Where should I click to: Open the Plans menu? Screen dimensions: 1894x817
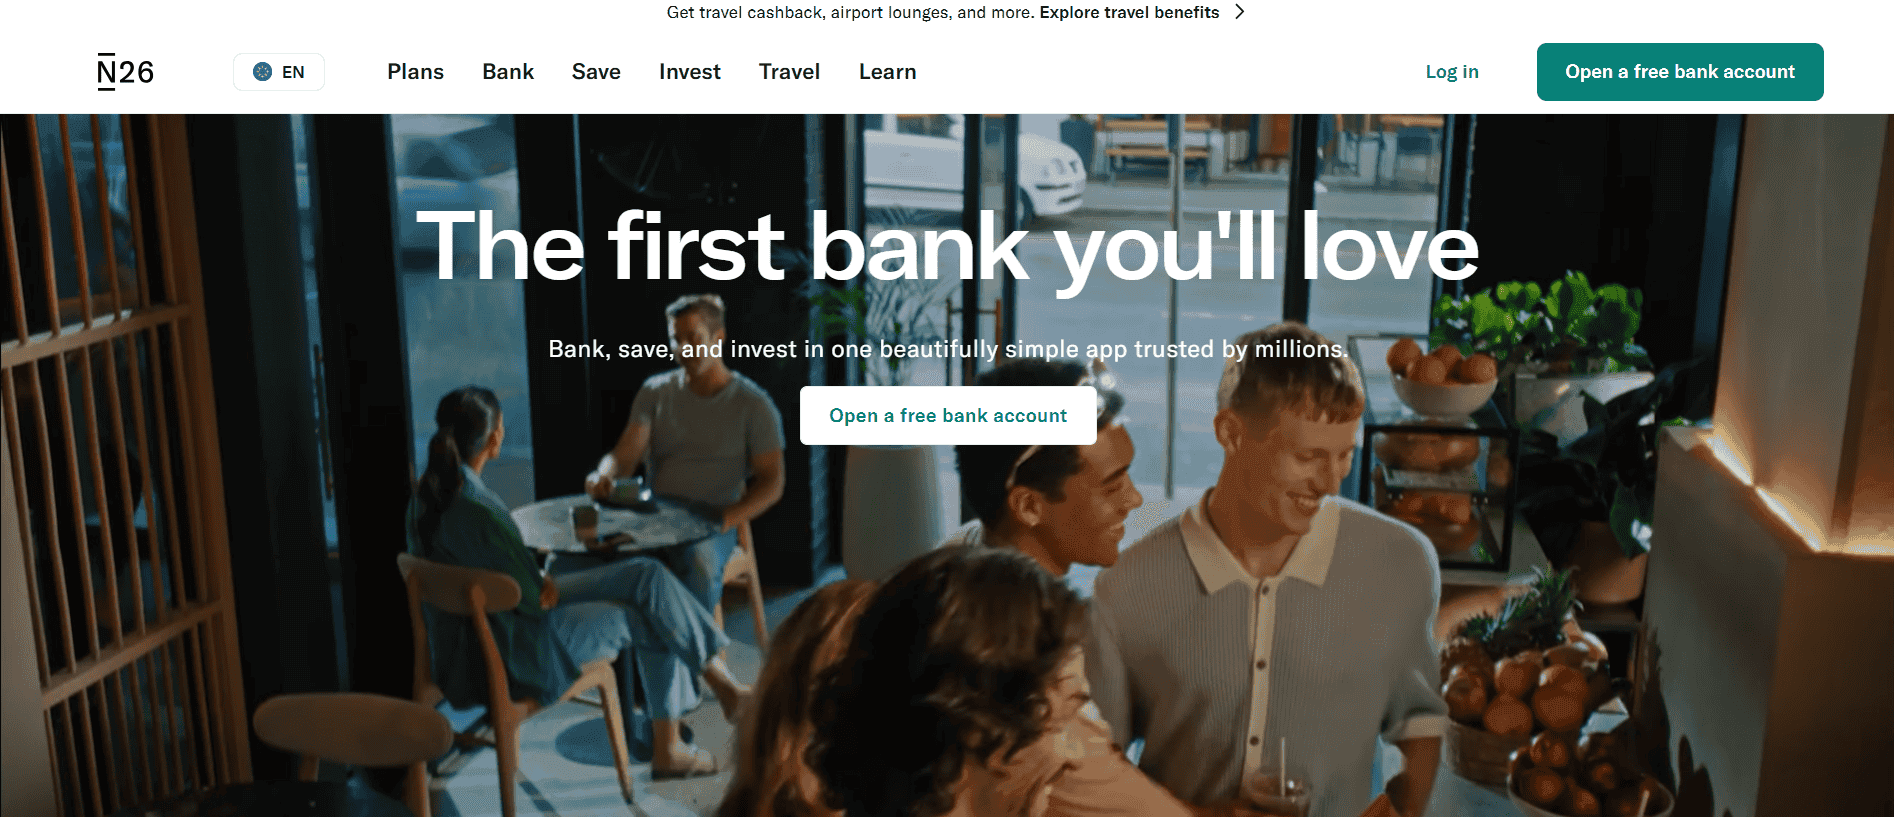[x=415, y=72]
